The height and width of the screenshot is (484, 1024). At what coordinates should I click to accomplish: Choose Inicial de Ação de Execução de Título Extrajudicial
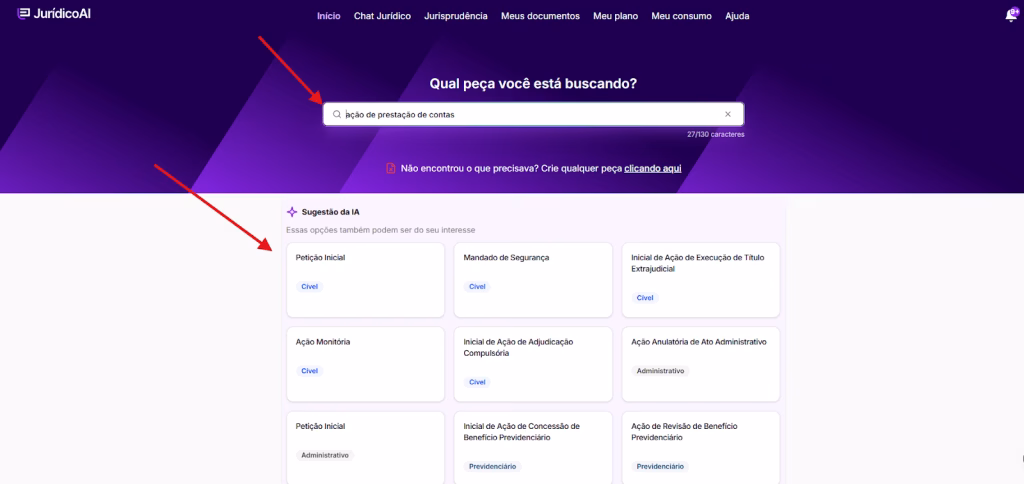coord(701,280)
